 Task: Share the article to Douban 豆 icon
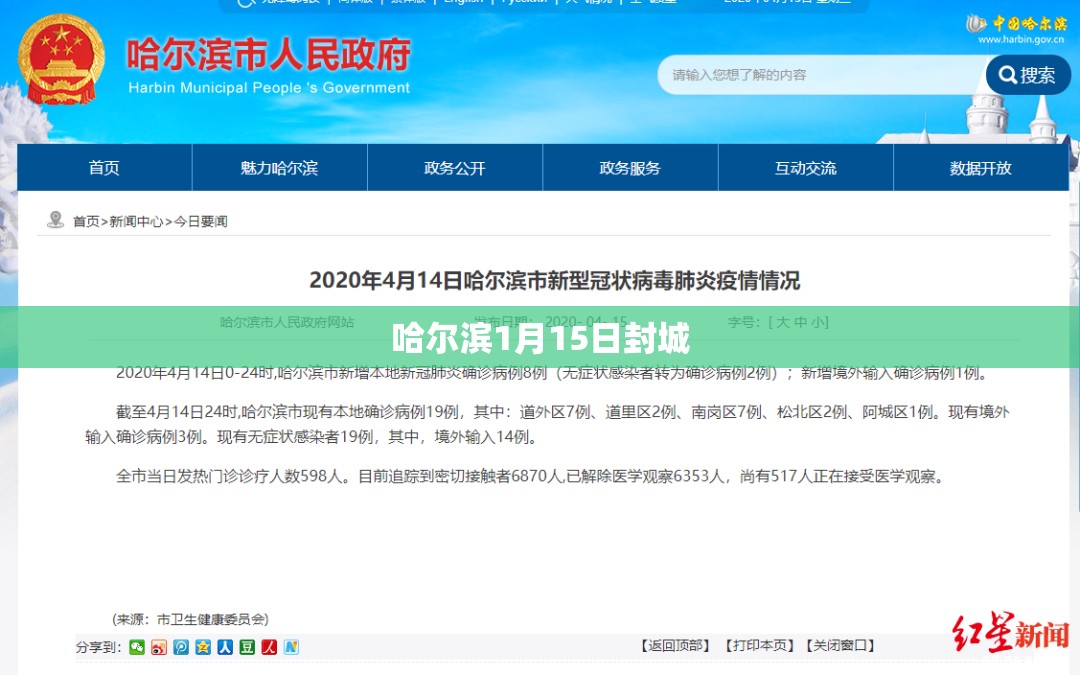click(x=247, y=647)
